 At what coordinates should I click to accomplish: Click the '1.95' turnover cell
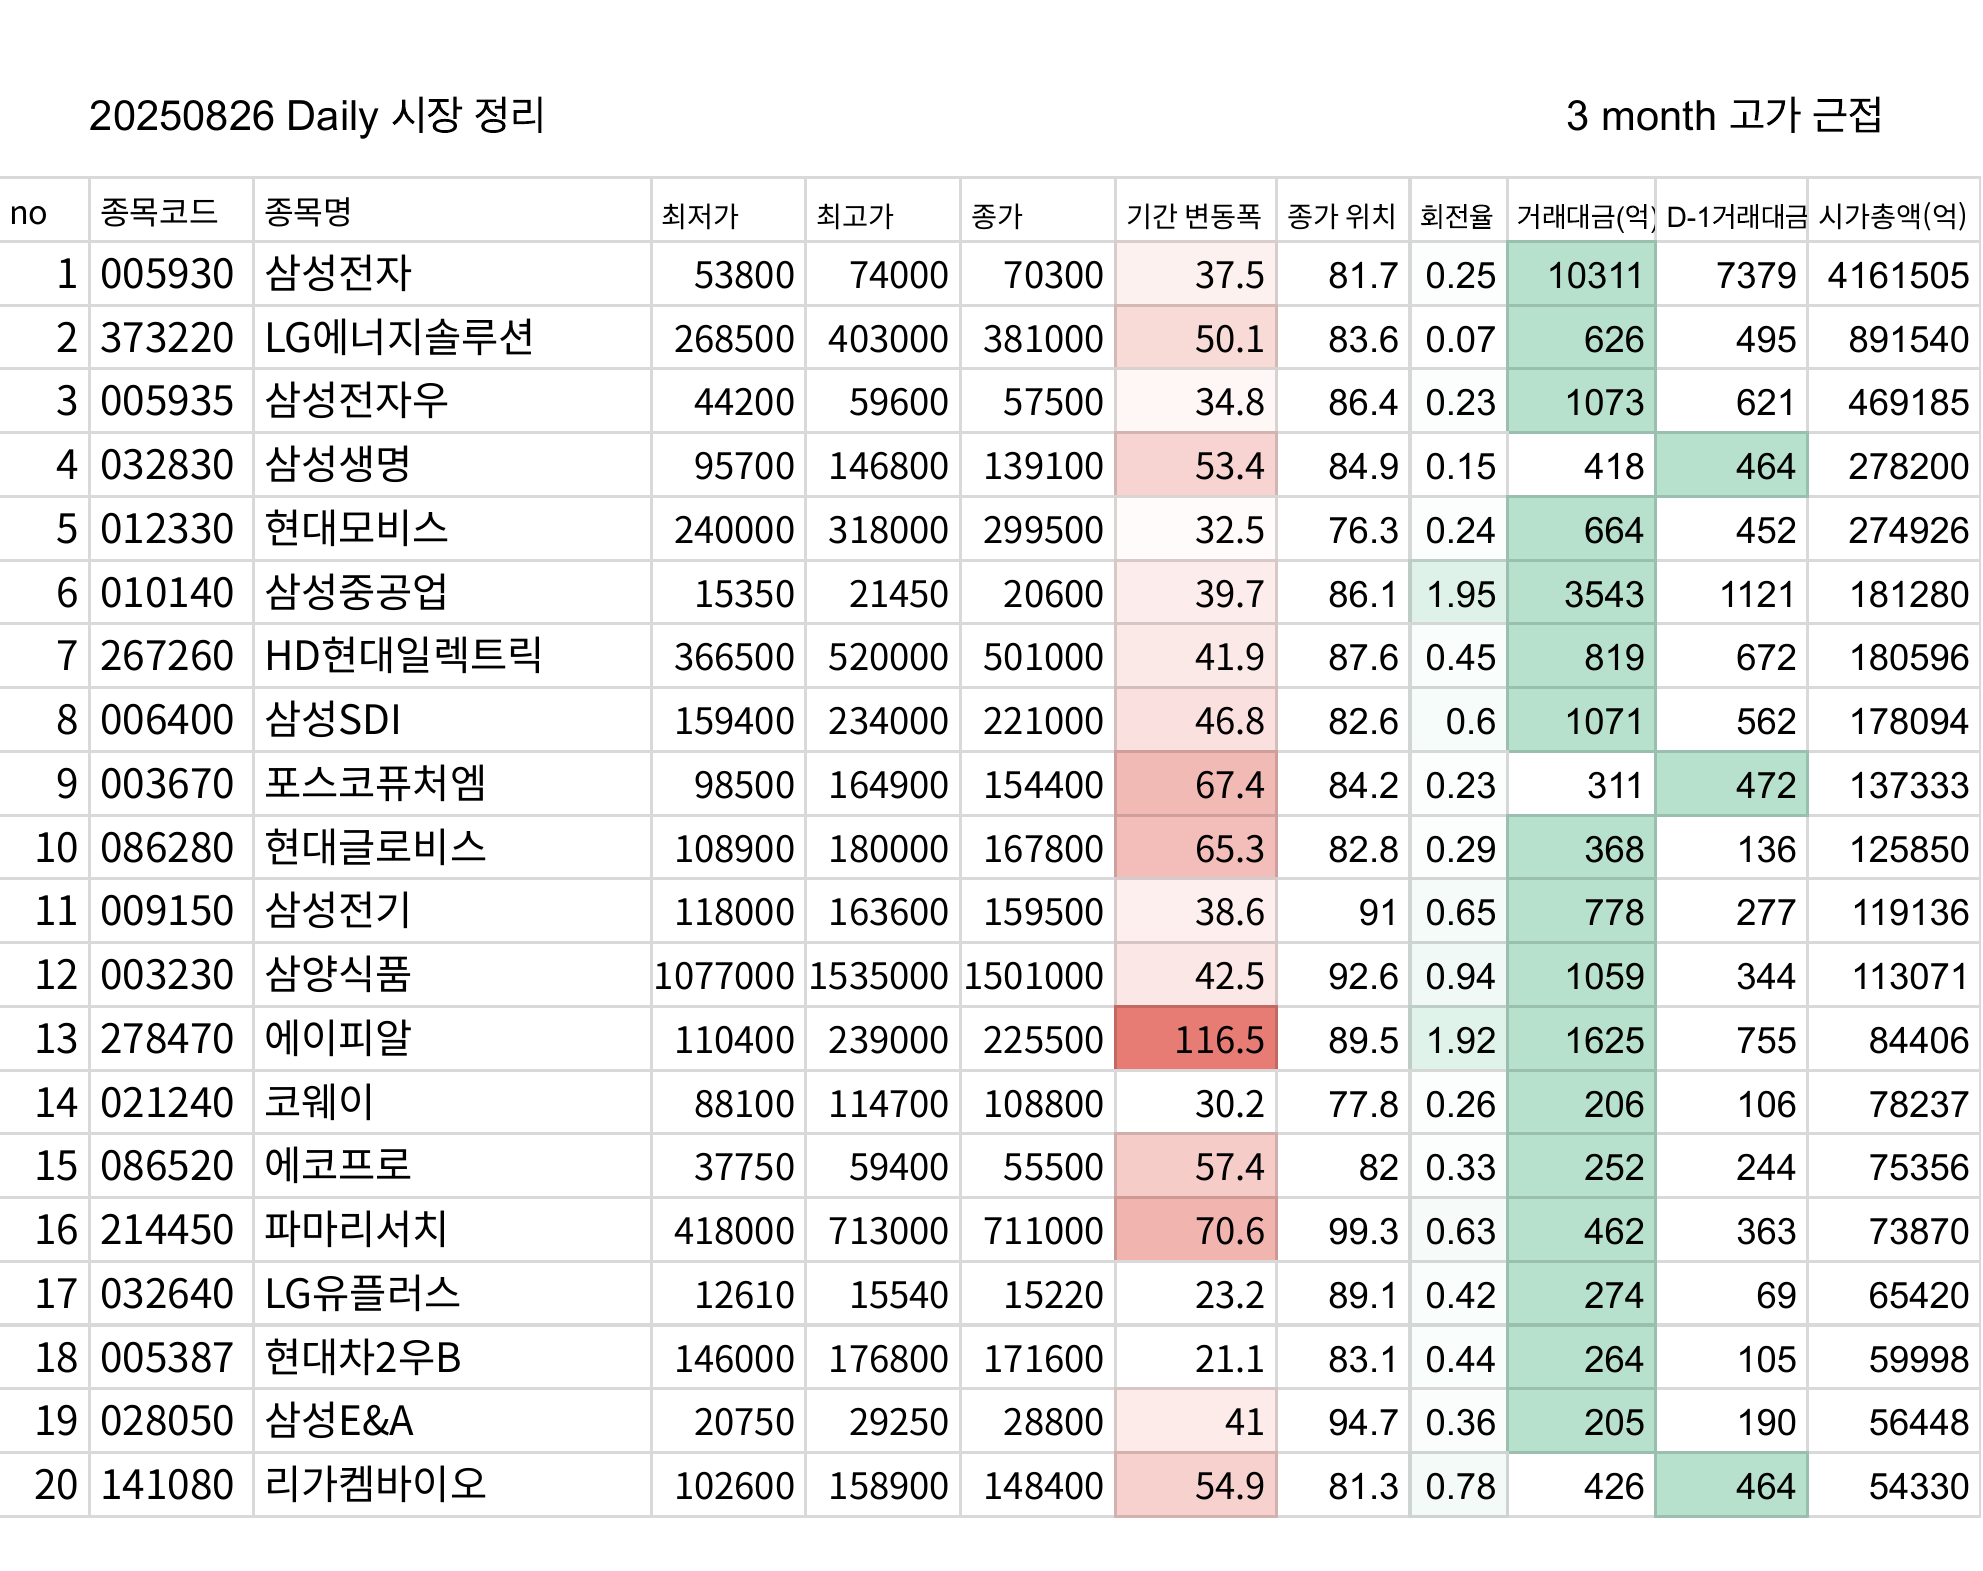coord(1459,593)
